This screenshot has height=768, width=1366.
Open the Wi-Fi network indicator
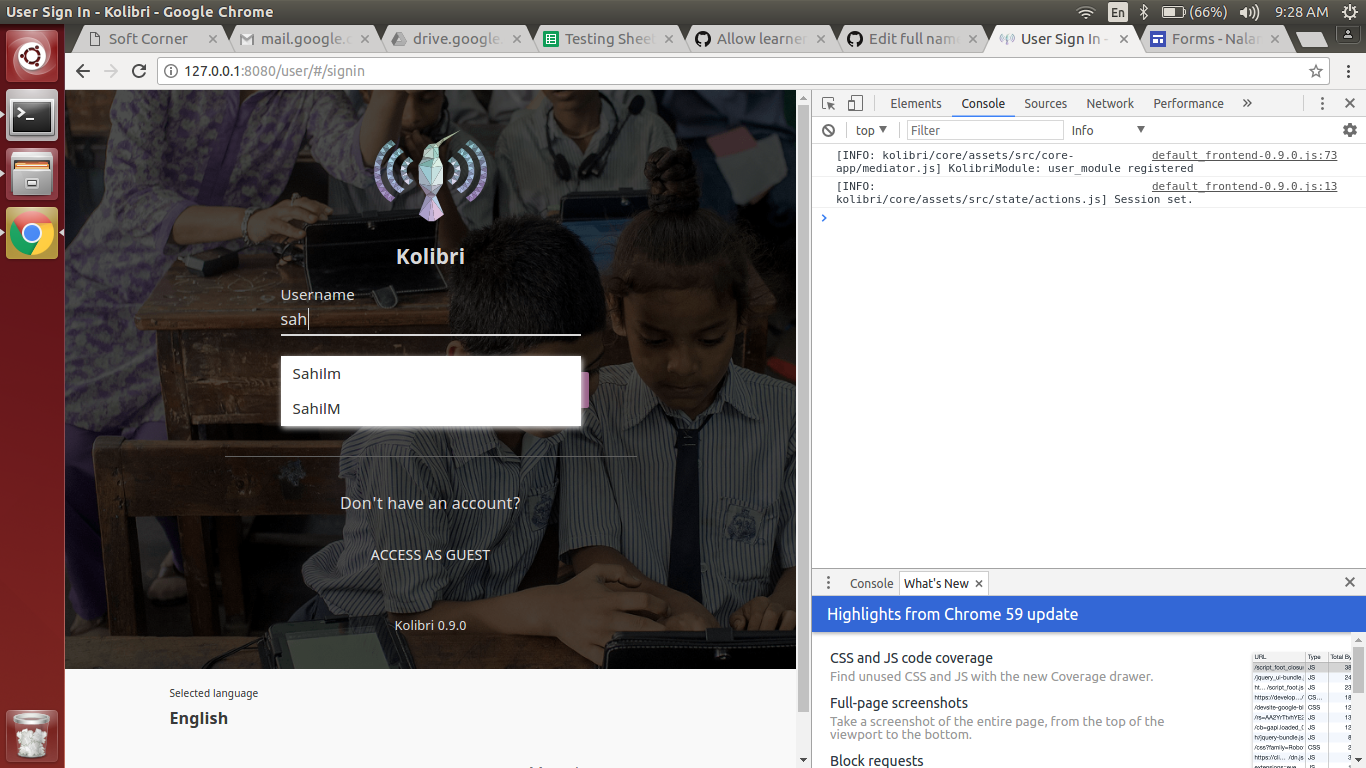[x=1086, y=12]
